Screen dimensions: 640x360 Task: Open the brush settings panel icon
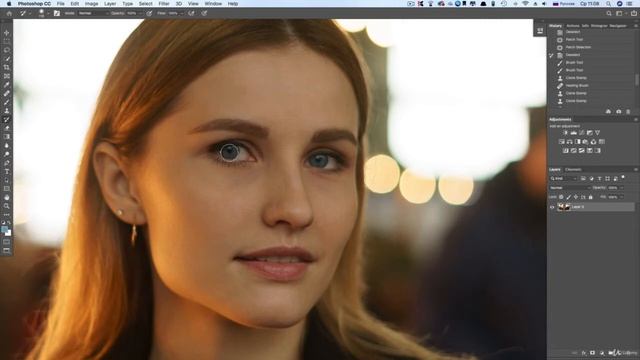coord(57,13)
